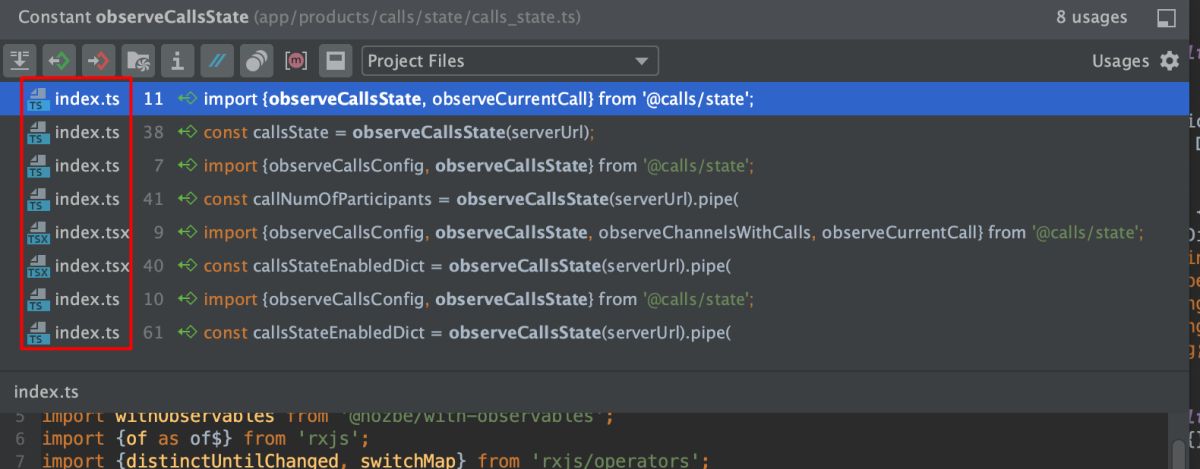The width and height of the screenshot is (1200, 469).
Task: Click gutter line number 6 in preview
Action: (x=19, y=438)
